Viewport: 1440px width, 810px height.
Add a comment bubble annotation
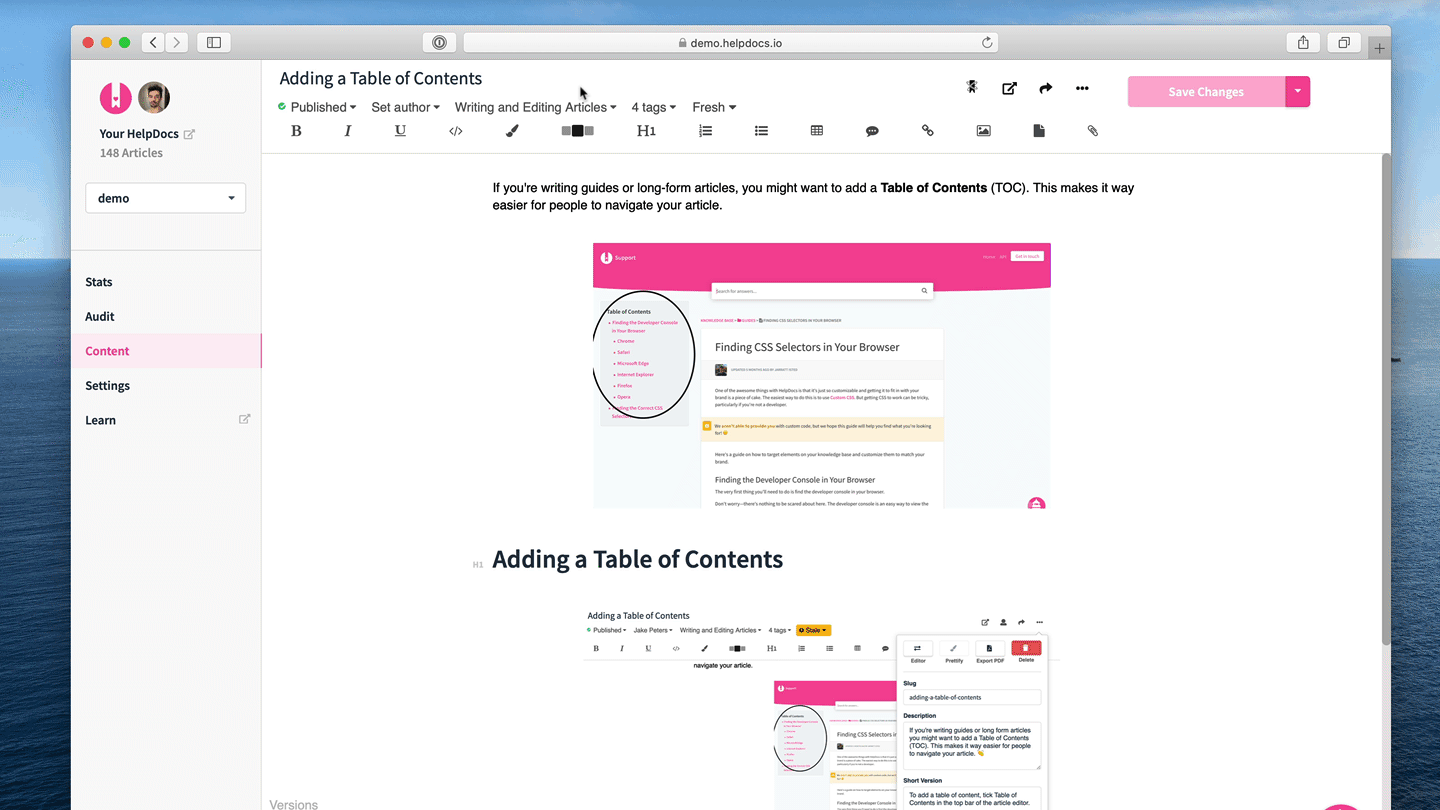click(872, 131)
